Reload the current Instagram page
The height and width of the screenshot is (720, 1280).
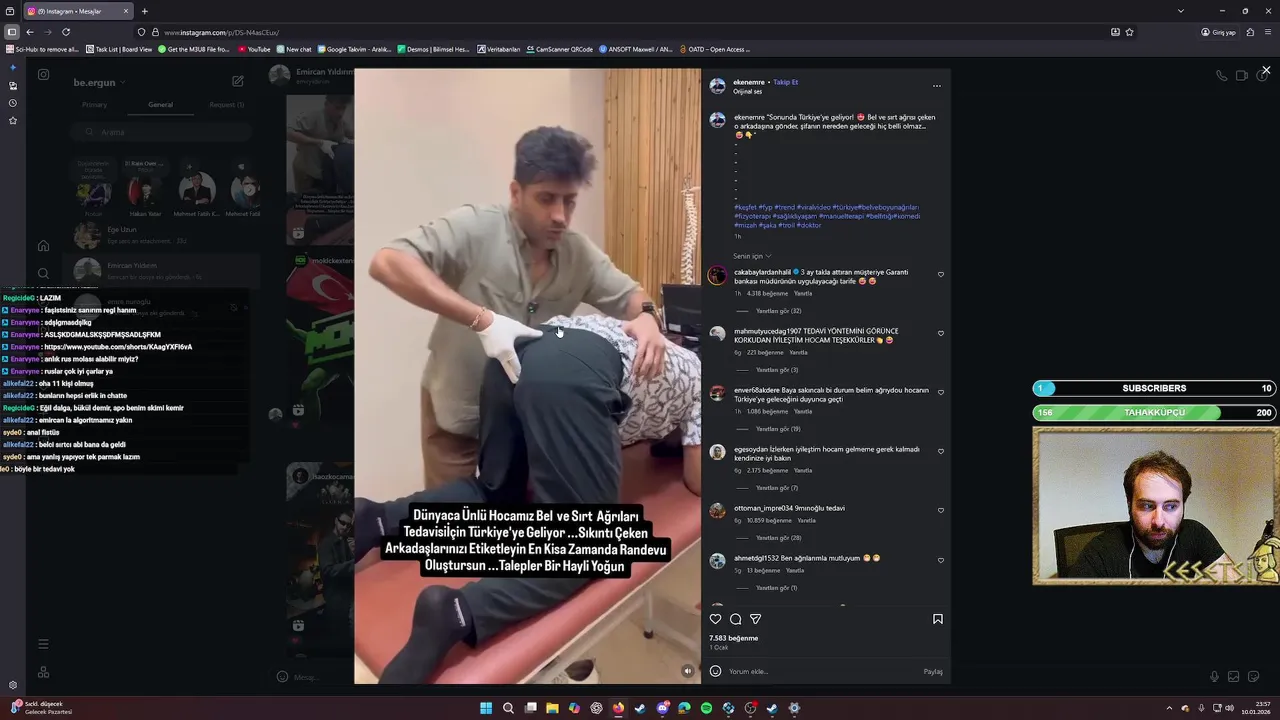(x=66, y=32)
